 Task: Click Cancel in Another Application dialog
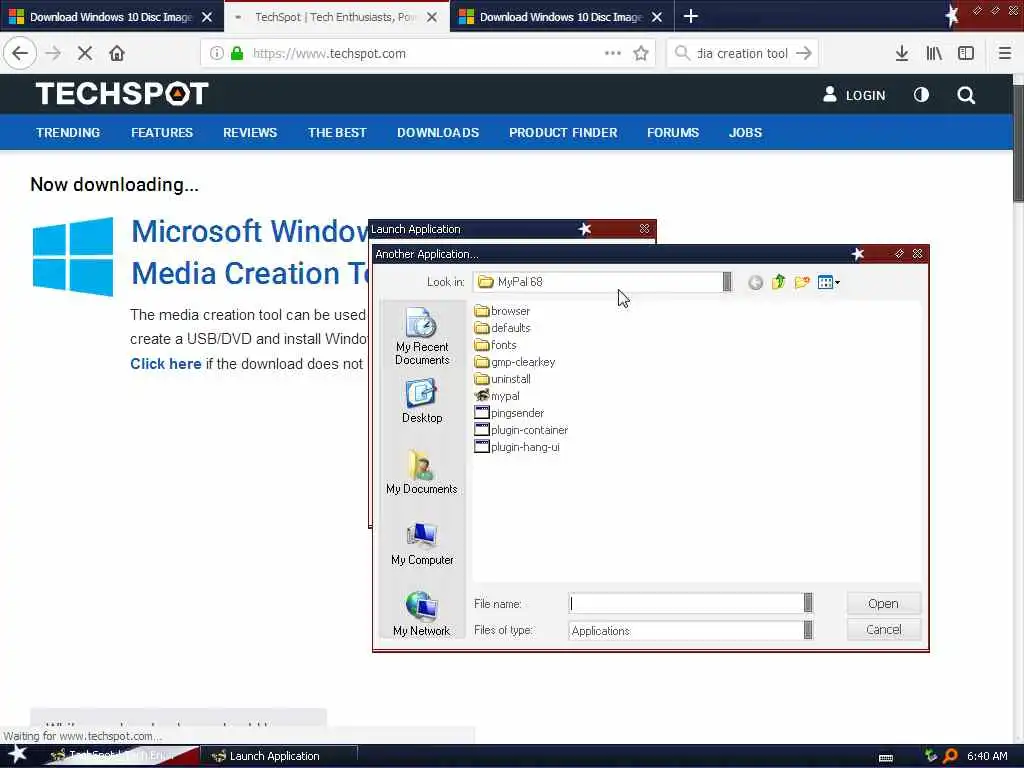[884, 630]
